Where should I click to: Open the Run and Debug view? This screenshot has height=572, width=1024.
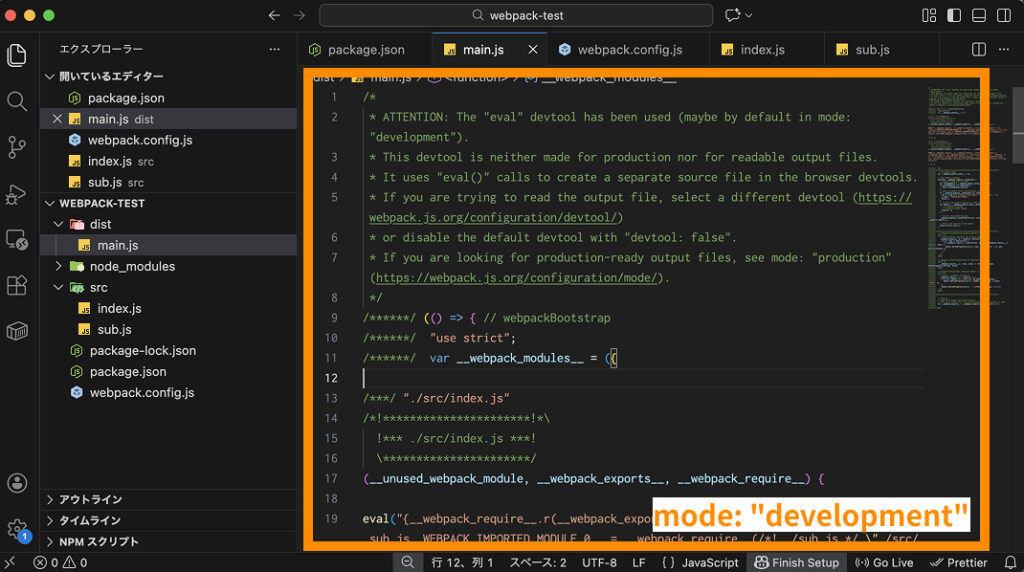(17, 193)
